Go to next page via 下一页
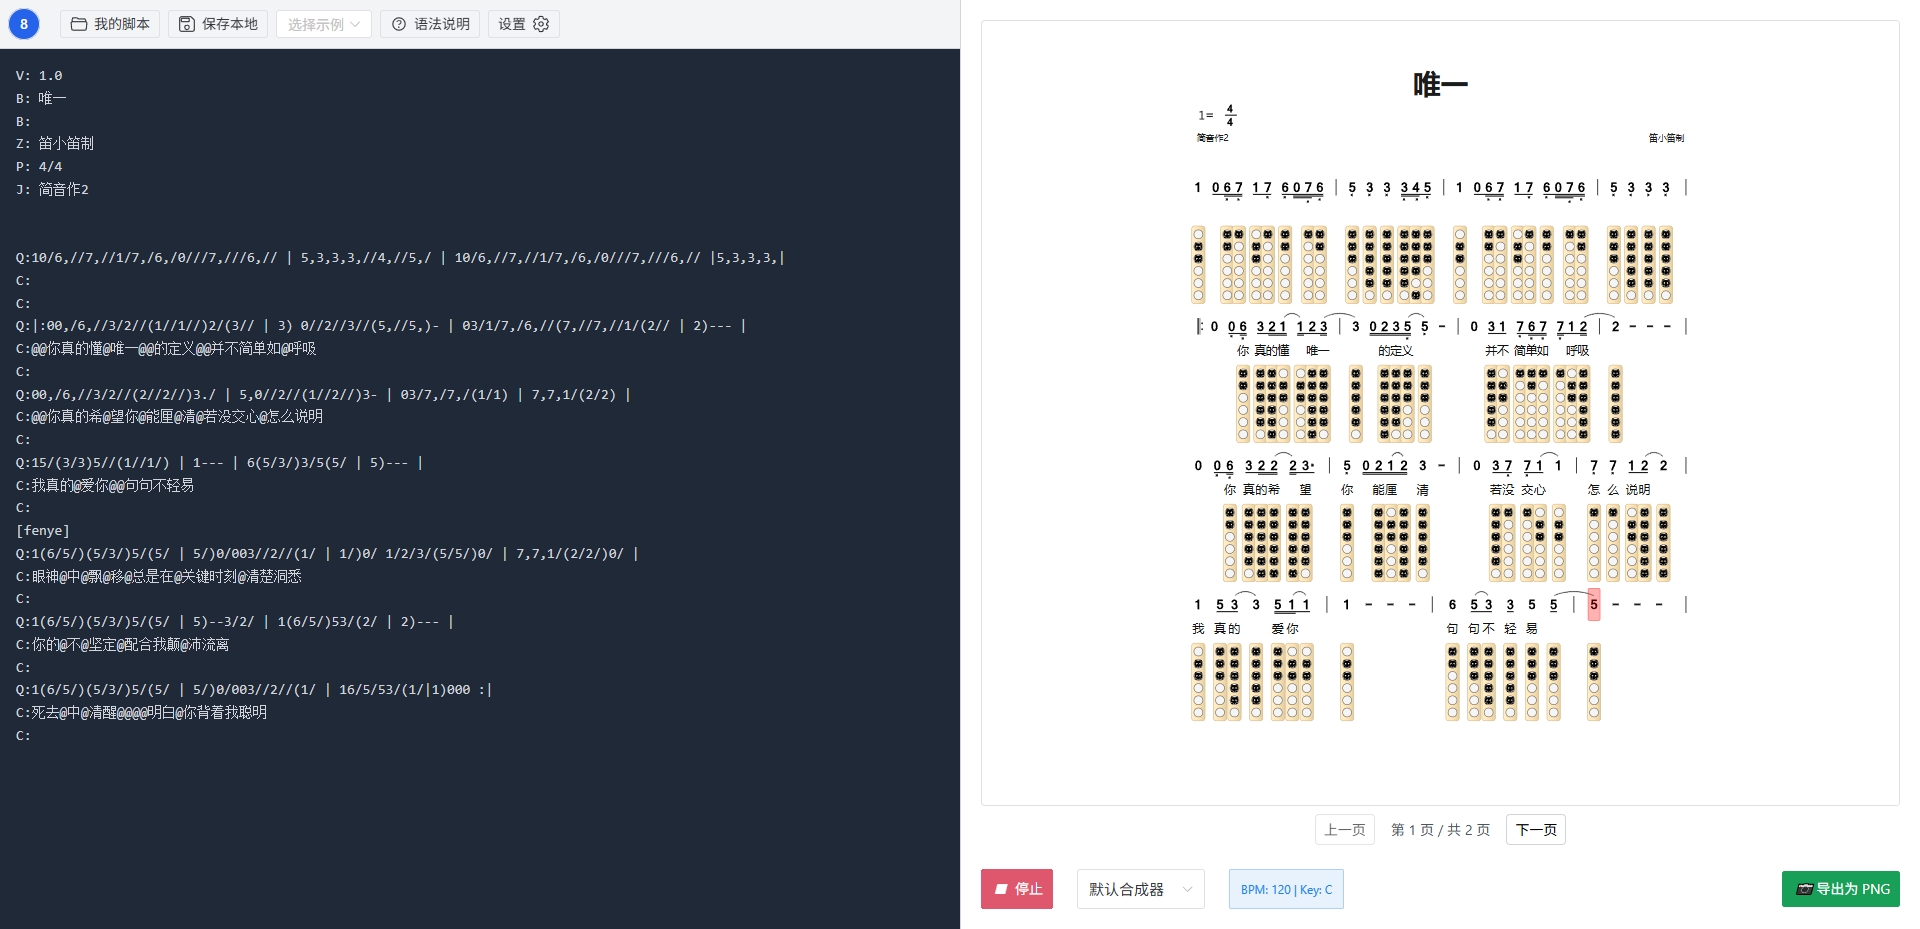 pyautogui.click(x=1535, y=829)
